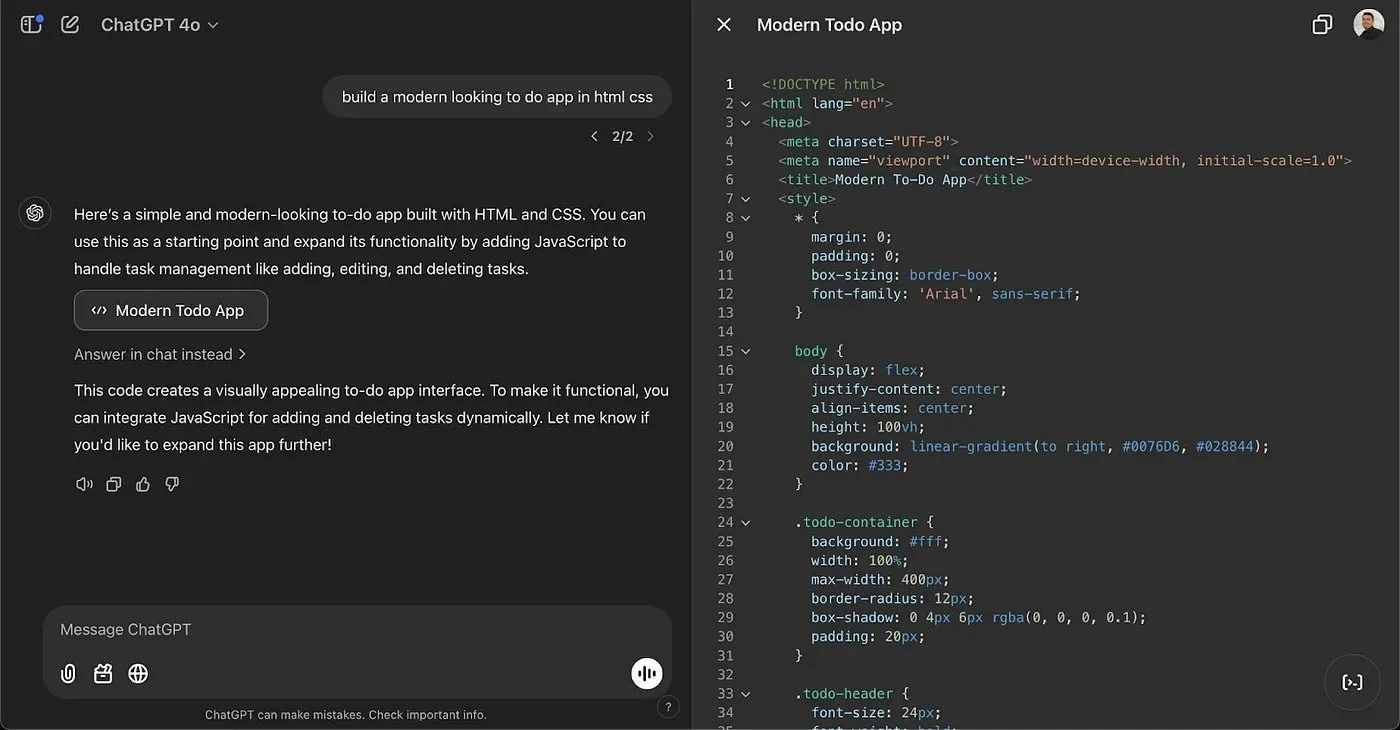Click the title Modern To-Do App code line
The image size is (1400, 730).
(x=905, y=179)
